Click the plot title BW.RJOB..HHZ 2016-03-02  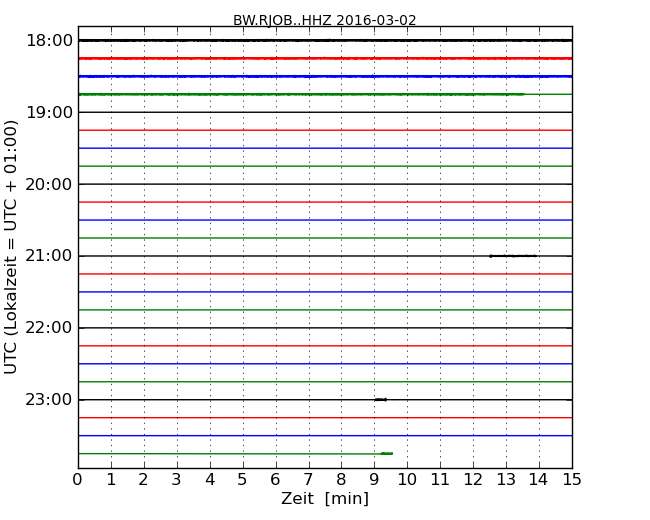[x=324, y=20]
